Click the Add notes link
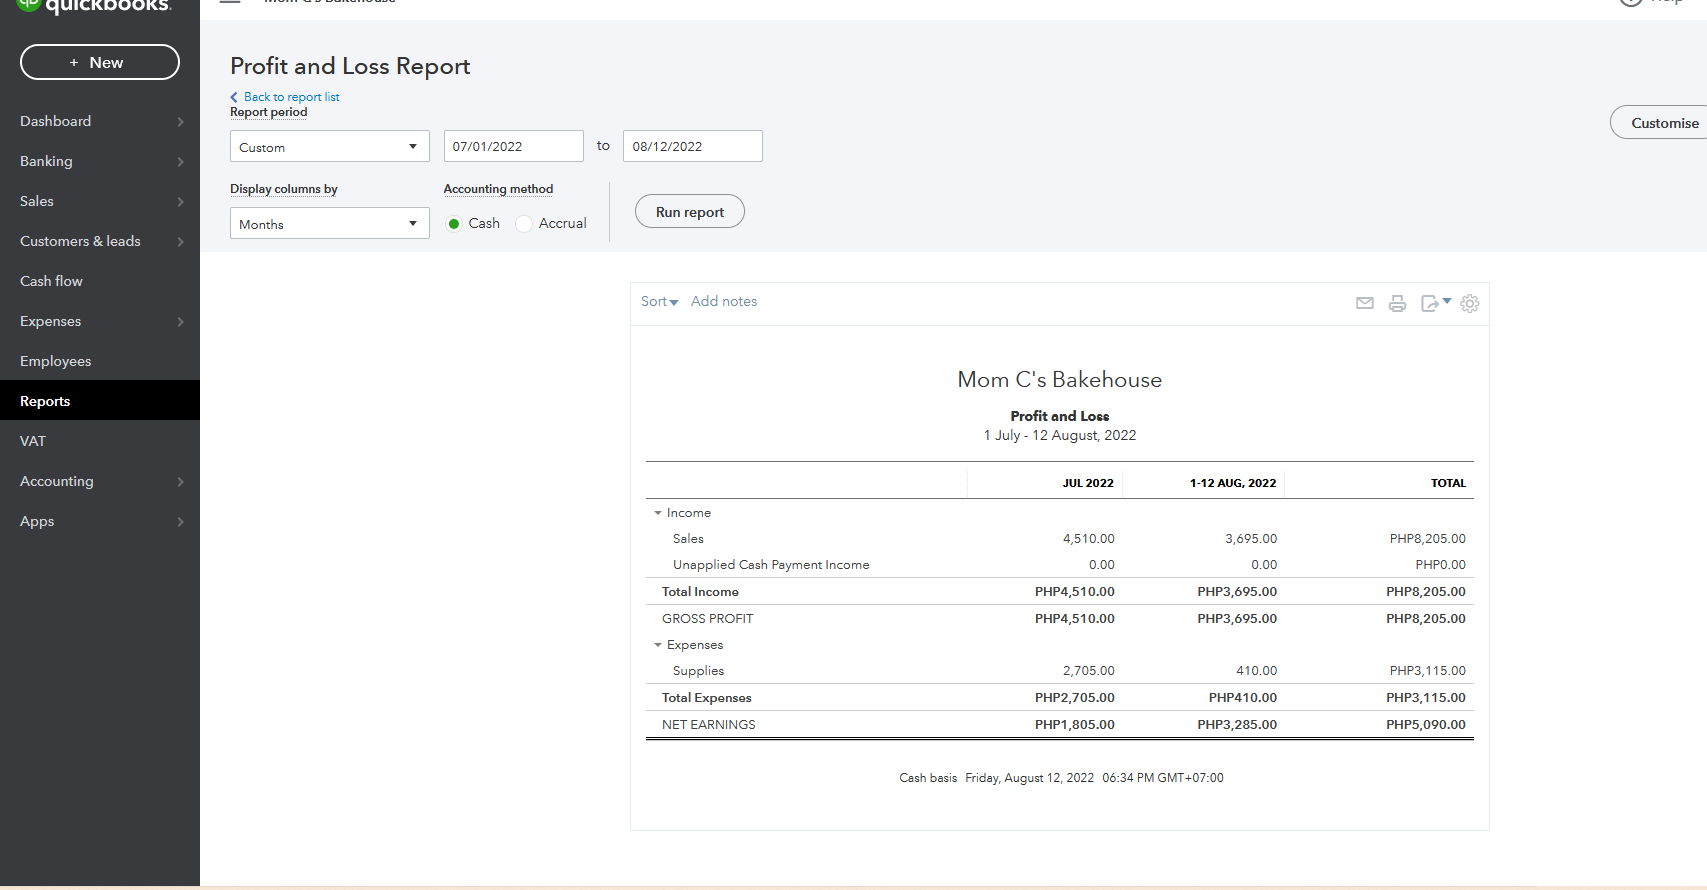The height and width of the screenshot is (890, 1707). point(724,302)
